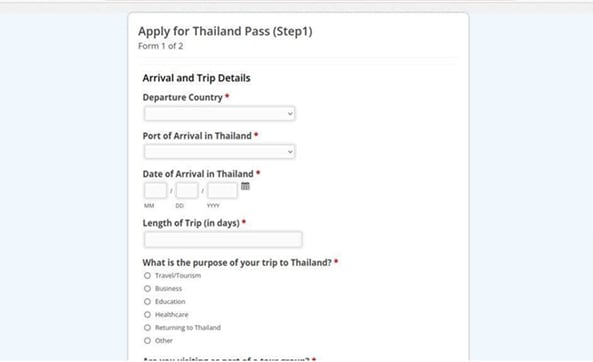Click the Arrival and Trip Details section title
The image size is (593, 362).
pos(196,78)
